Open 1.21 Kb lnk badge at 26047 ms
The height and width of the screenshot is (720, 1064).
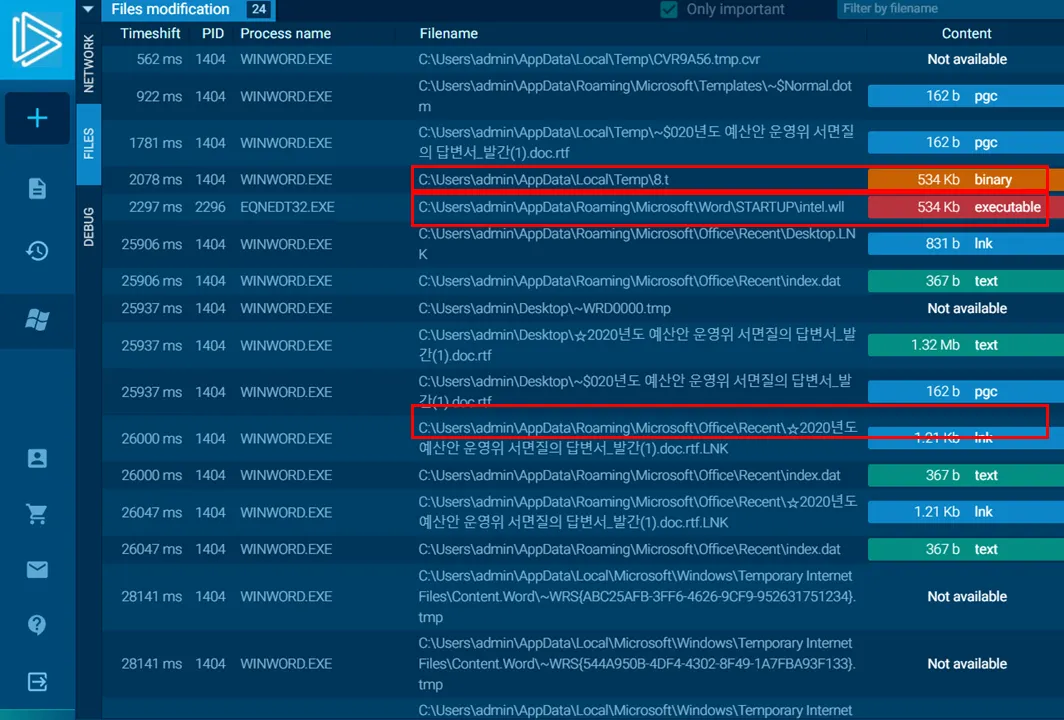(966, 512)
